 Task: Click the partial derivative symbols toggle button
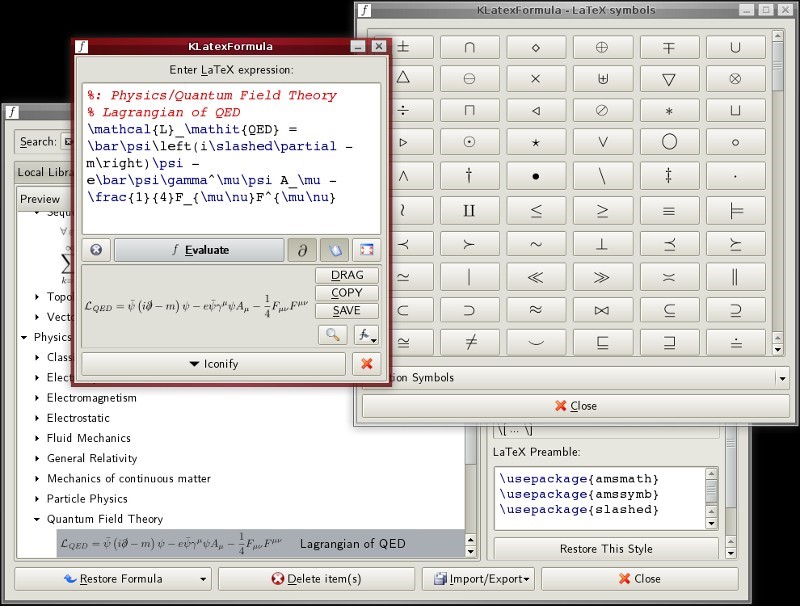tap(302, 250)
